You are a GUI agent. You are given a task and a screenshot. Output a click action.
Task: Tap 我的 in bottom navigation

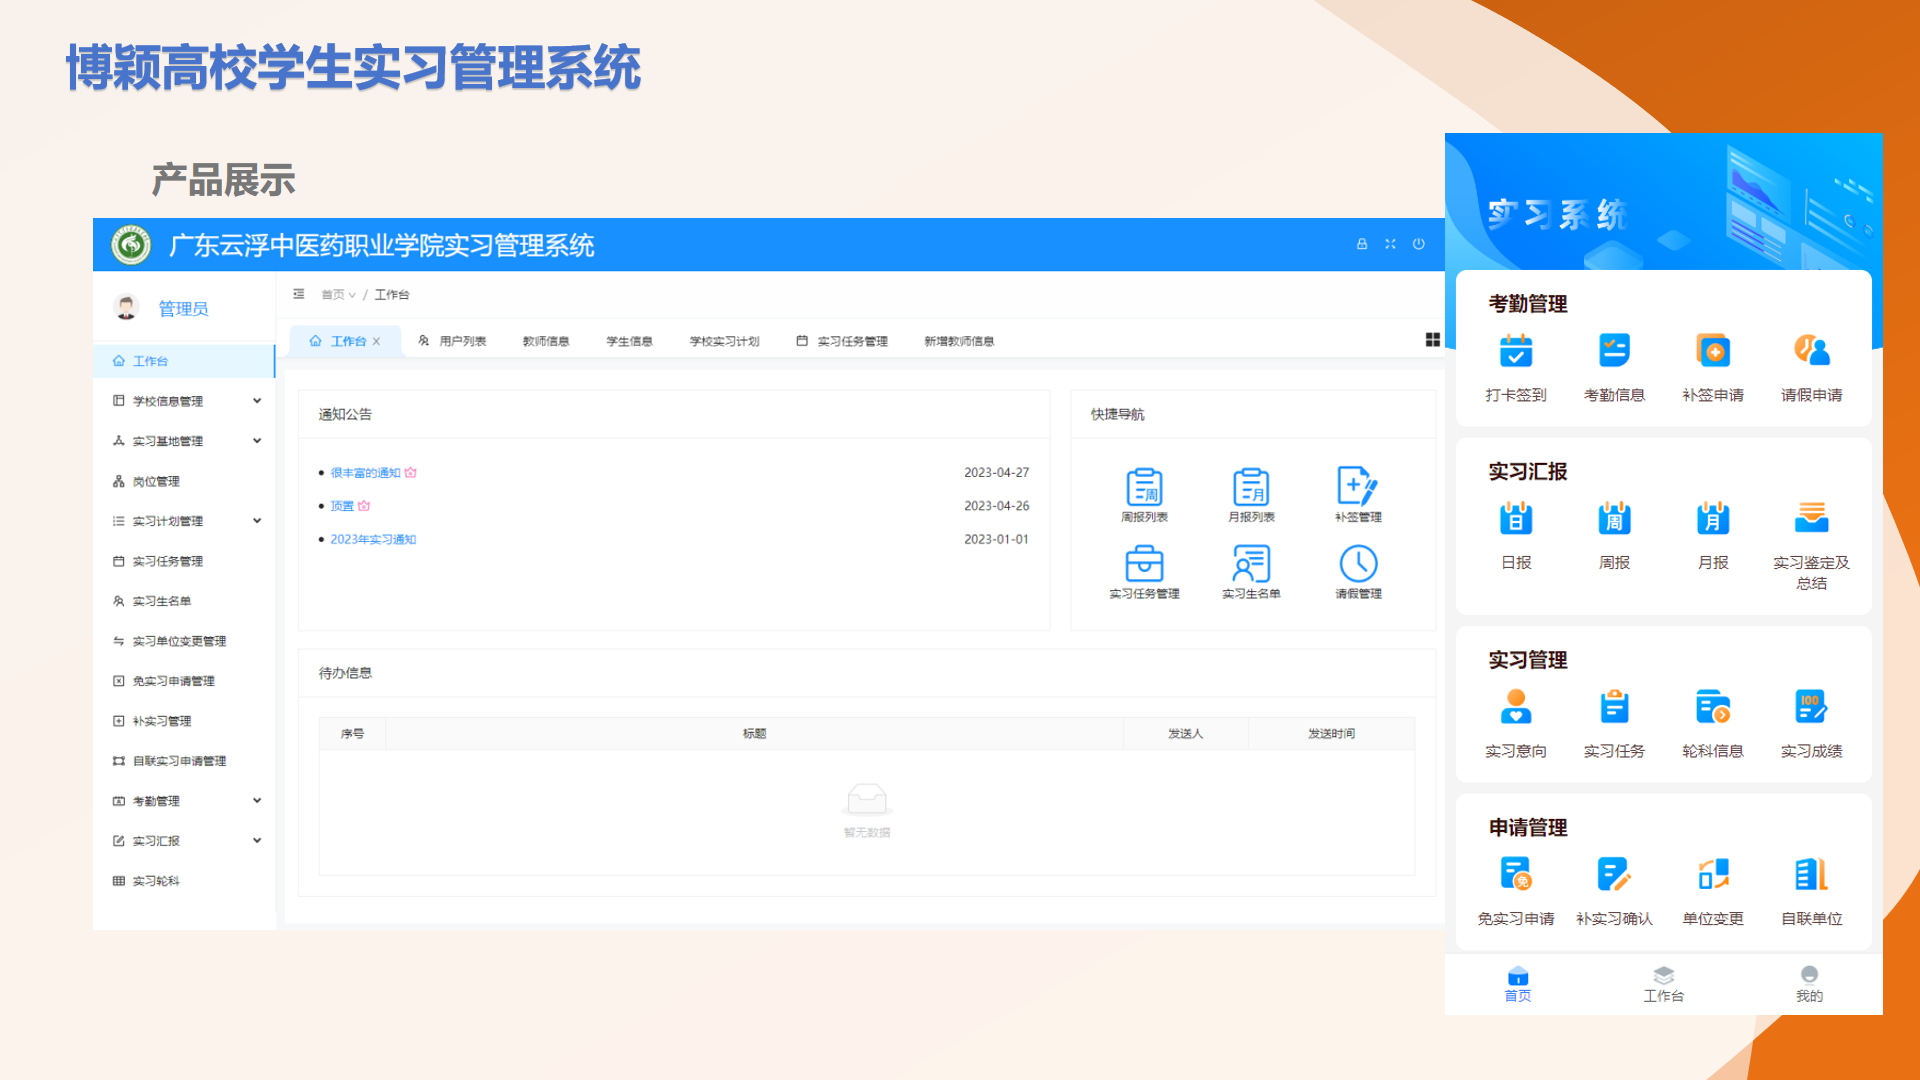point(1809,983)
